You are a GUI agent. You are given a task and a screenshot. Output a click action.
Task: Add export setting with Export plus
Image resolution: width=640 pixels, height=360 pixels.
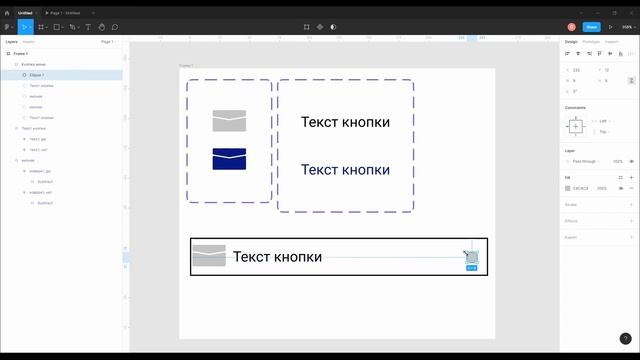(x=631, y=237)
